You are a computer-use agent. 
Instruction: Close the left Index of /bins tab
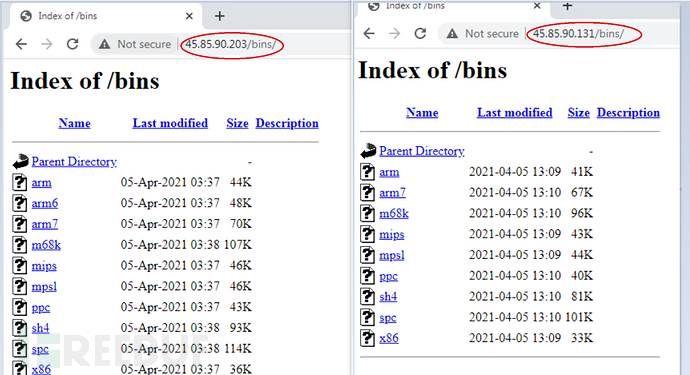pos(189,16)
